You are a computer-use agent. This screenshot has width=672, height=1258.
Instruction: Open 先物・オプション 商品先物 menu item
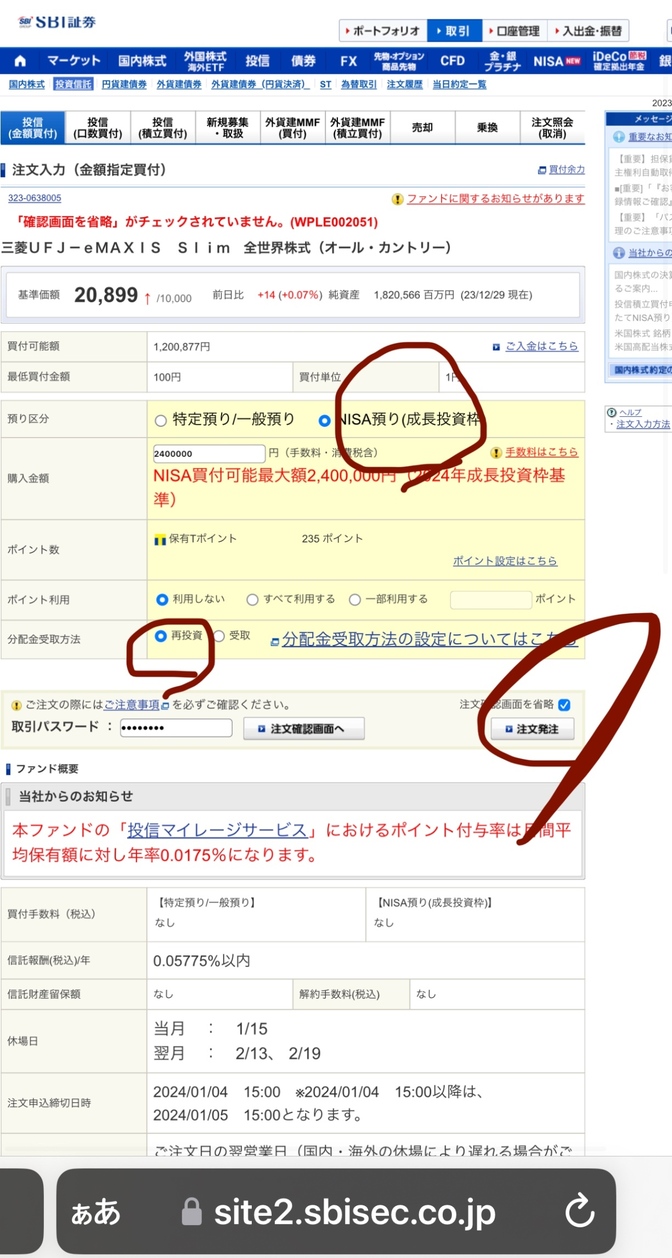[399, 61]
